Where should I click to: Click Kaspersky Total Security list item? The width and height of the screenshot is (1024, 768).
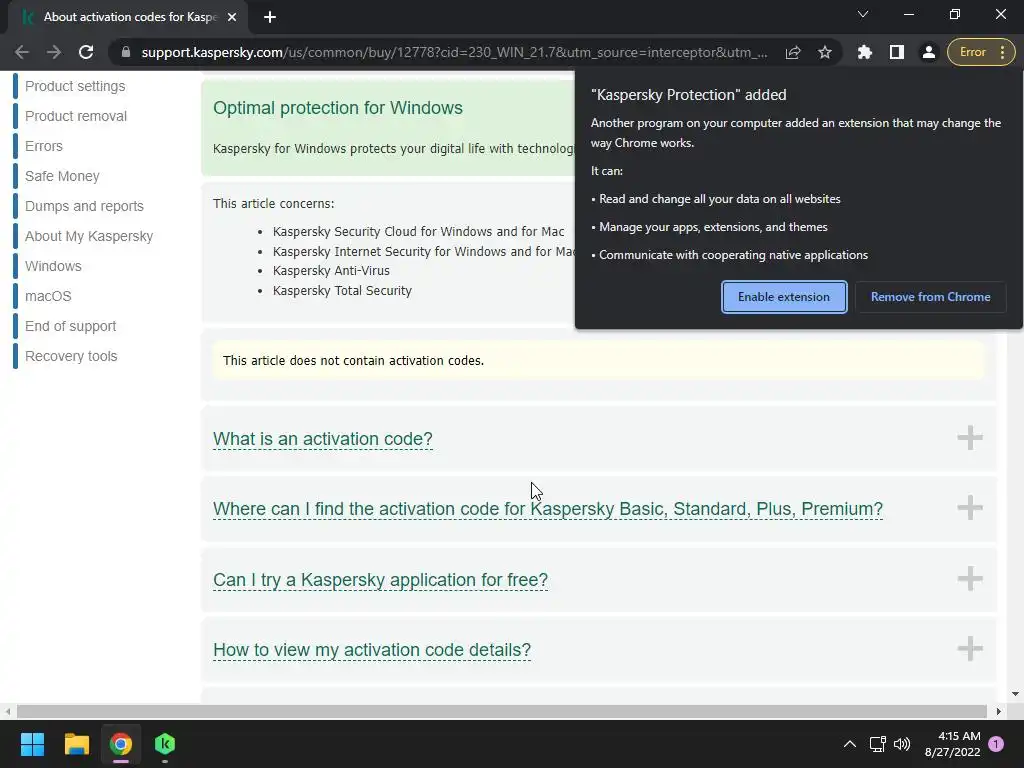342,291
